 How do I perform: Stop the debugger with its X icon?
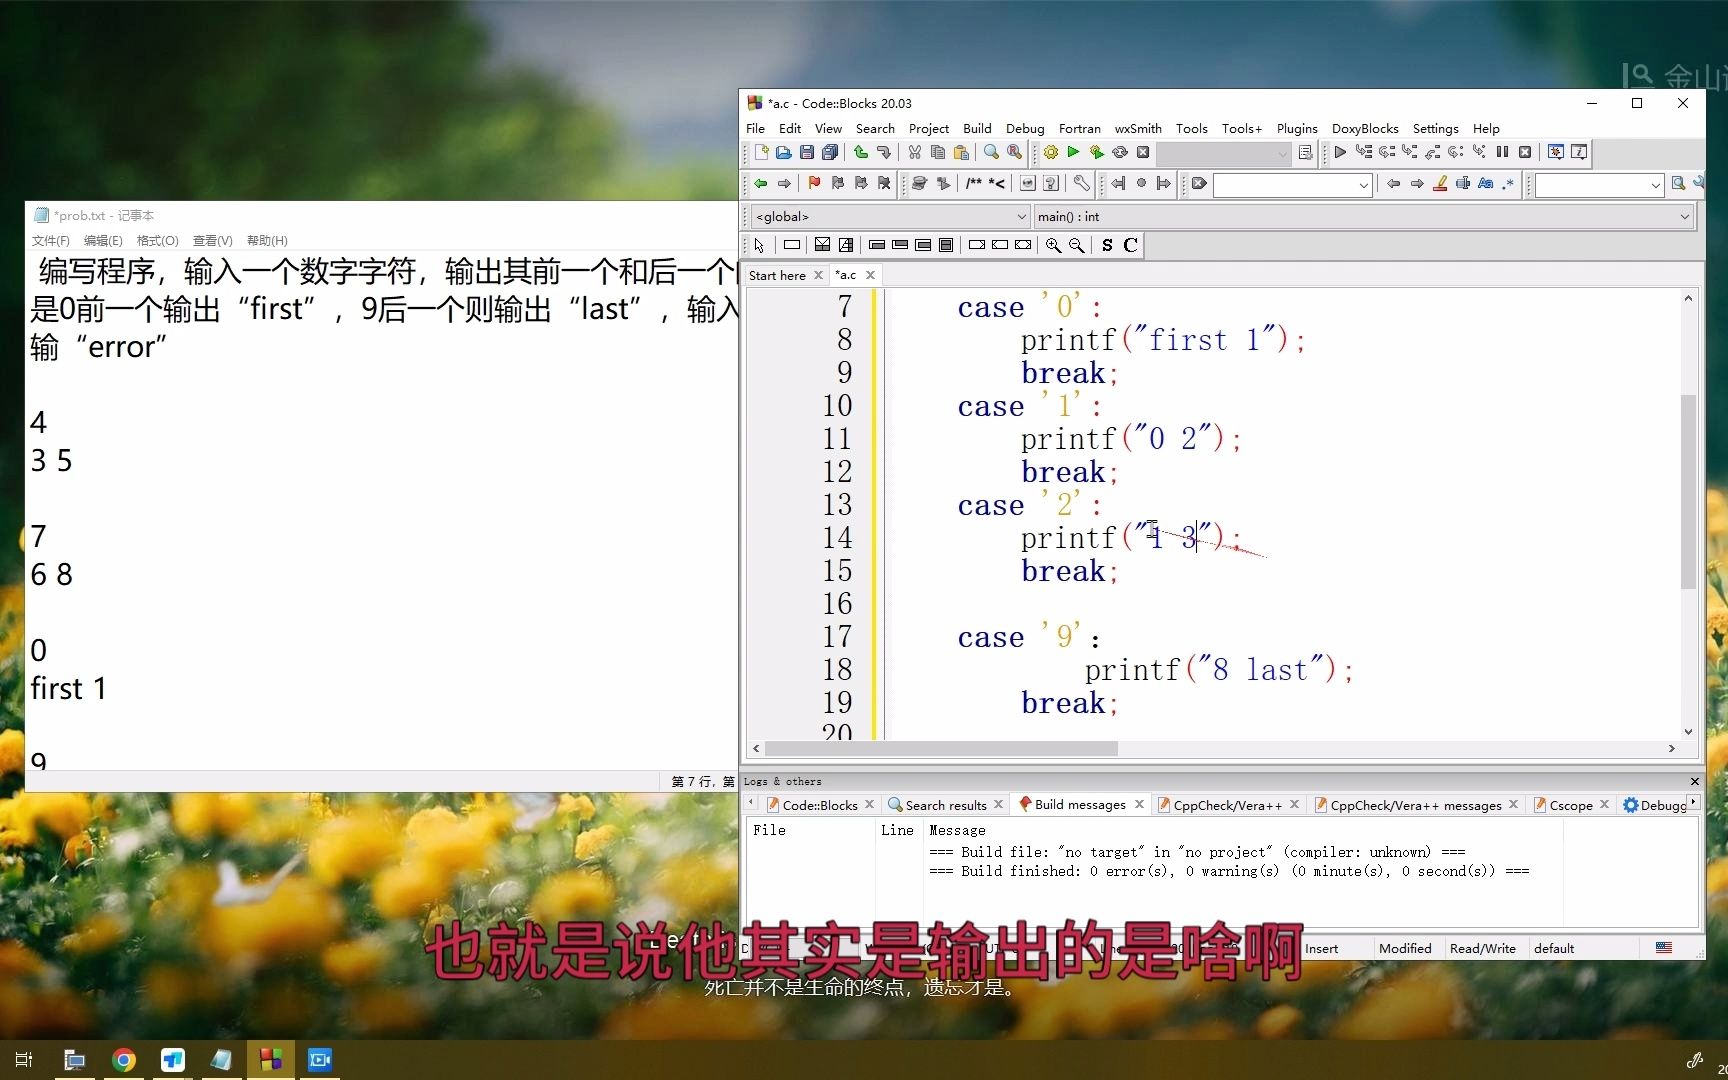point(1525,153)
